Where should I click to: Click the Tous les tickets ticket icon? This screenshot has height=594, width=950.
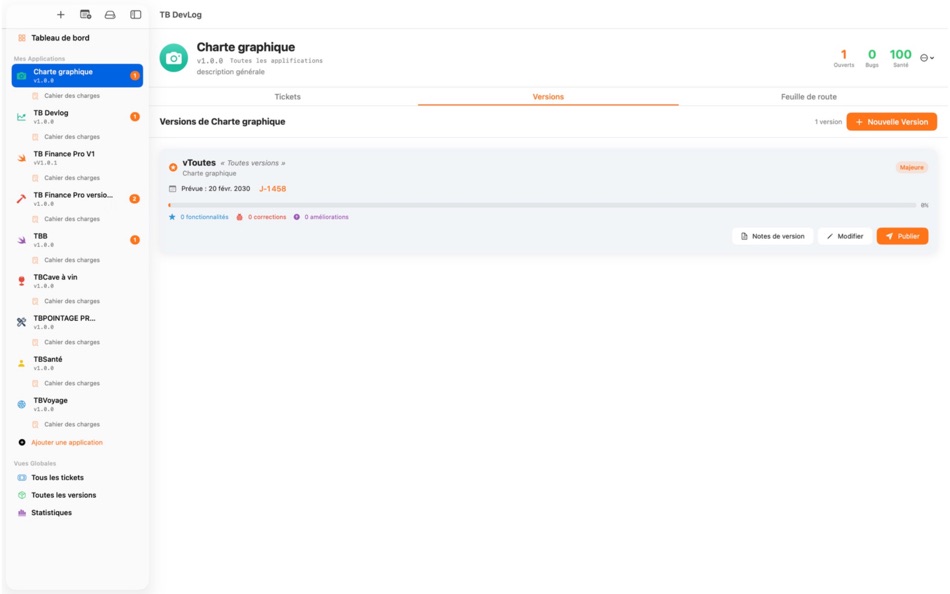click(20, 477)
